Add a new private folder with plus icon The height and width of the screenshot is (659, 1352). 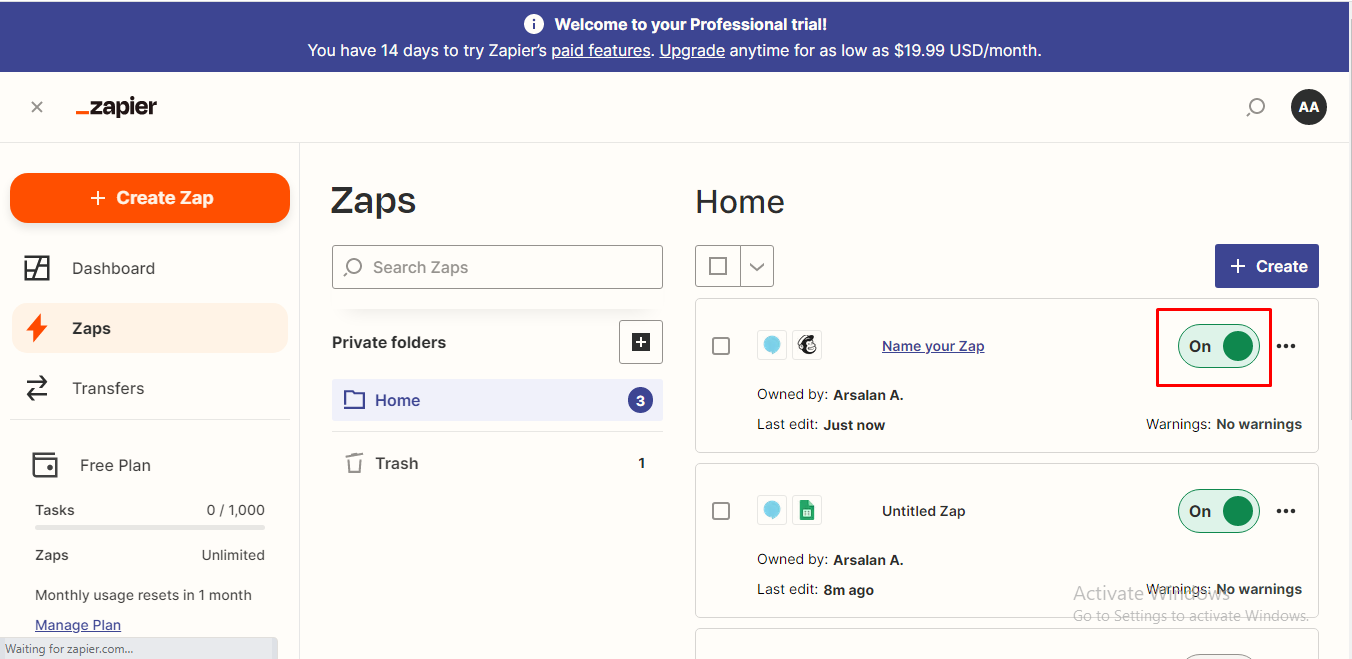[641, 342]
